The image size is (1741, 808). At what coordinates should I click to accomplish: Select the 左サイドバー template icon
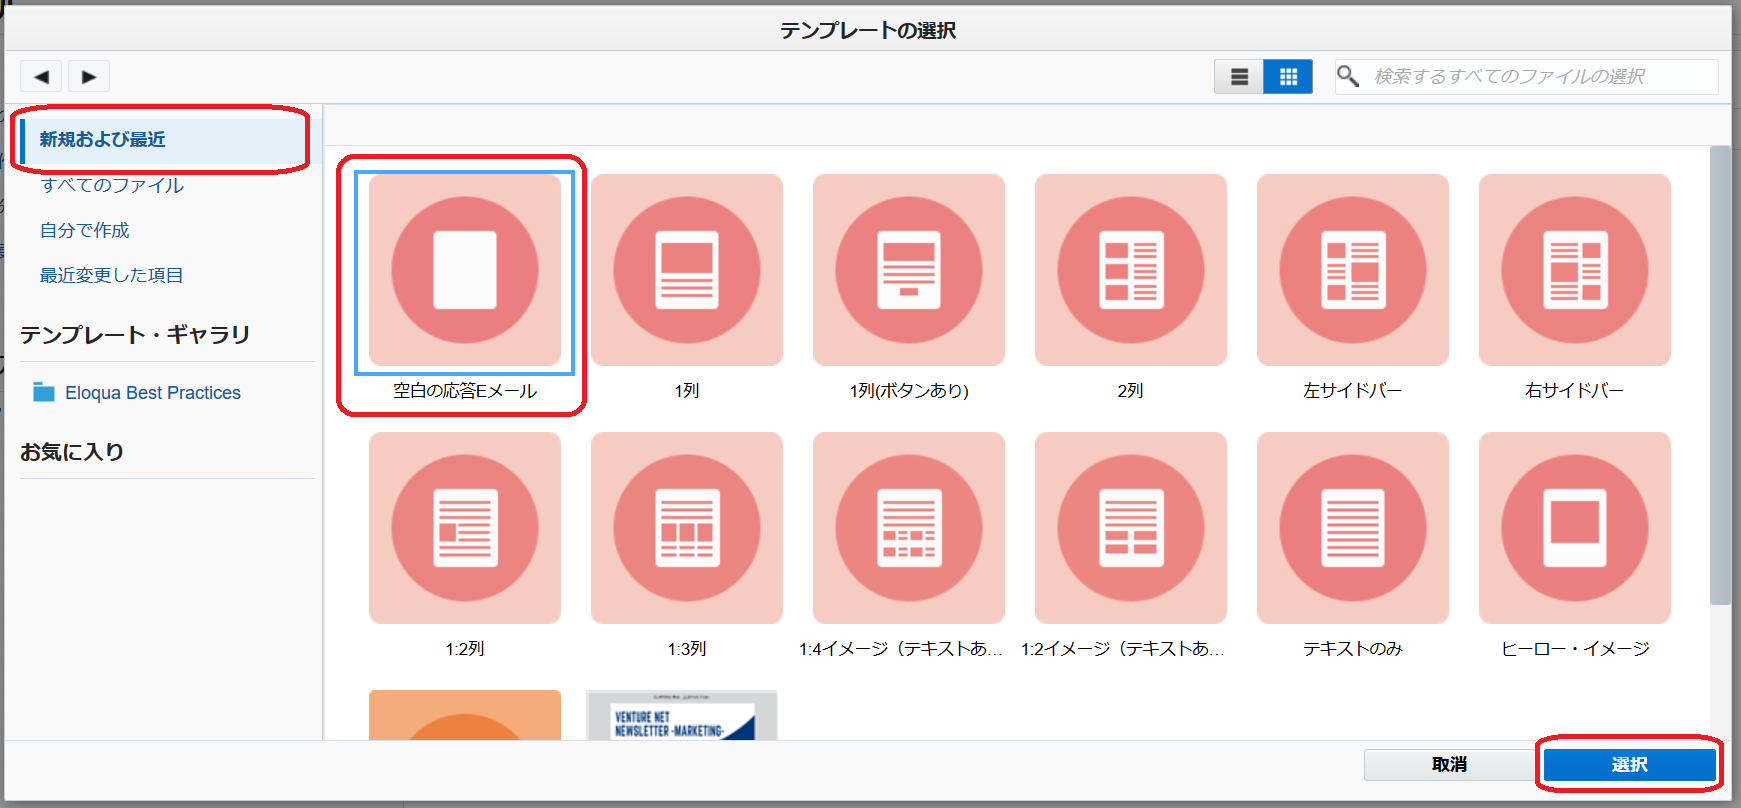tap(1353, 270)
